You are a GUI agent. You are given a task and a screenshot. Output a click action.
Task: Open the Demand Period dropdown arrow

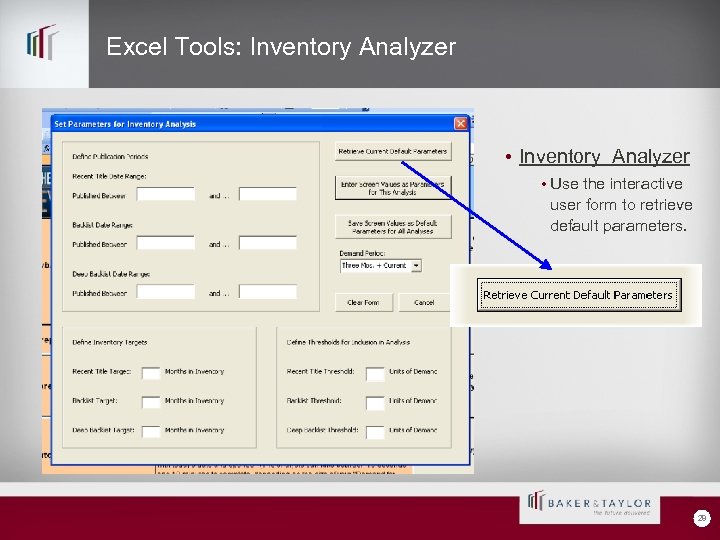tap(416, 265)
